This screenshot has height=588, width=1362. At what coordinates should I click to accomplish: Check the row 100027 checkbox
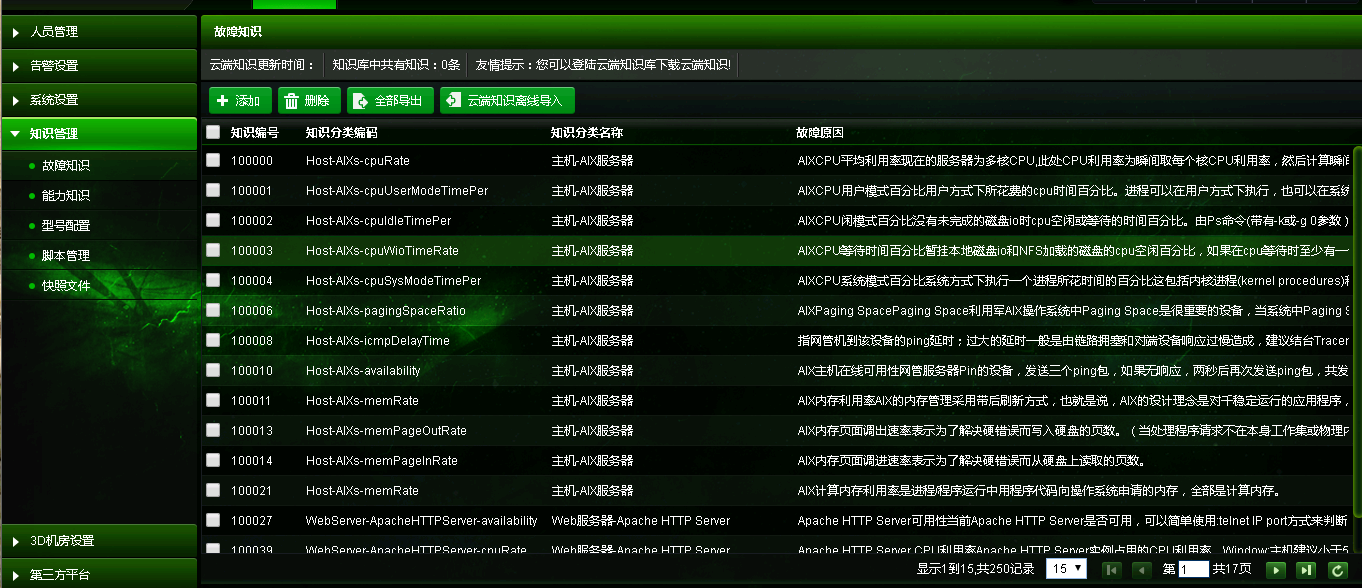click(x=213, y=520)
